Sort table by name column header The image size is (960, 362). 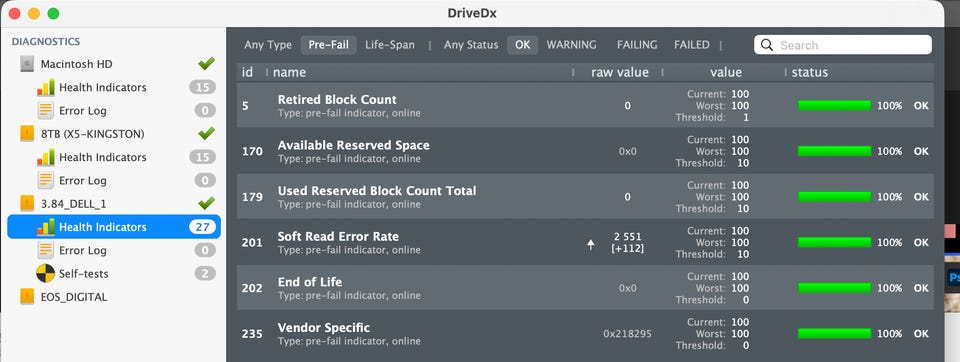tap(289, 72)
